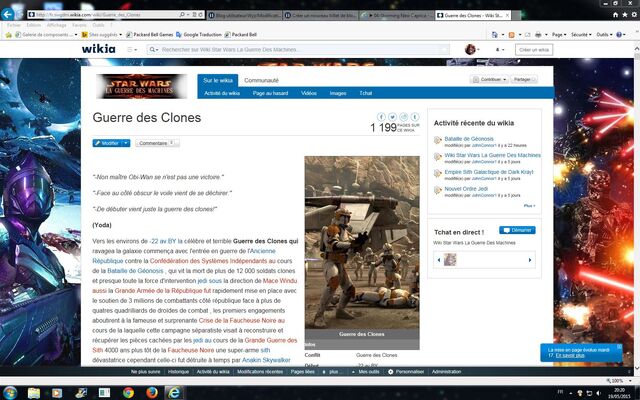Share the page on Reddit
640x400 pixels.
point(403,117)
